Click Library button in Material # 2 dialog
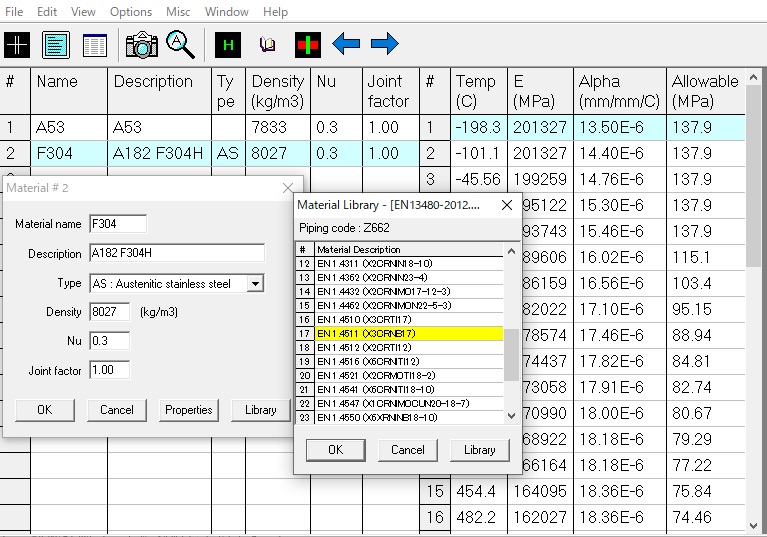This screenshot has height=537, width=767. pyautogui.click(x=261, y=410)
